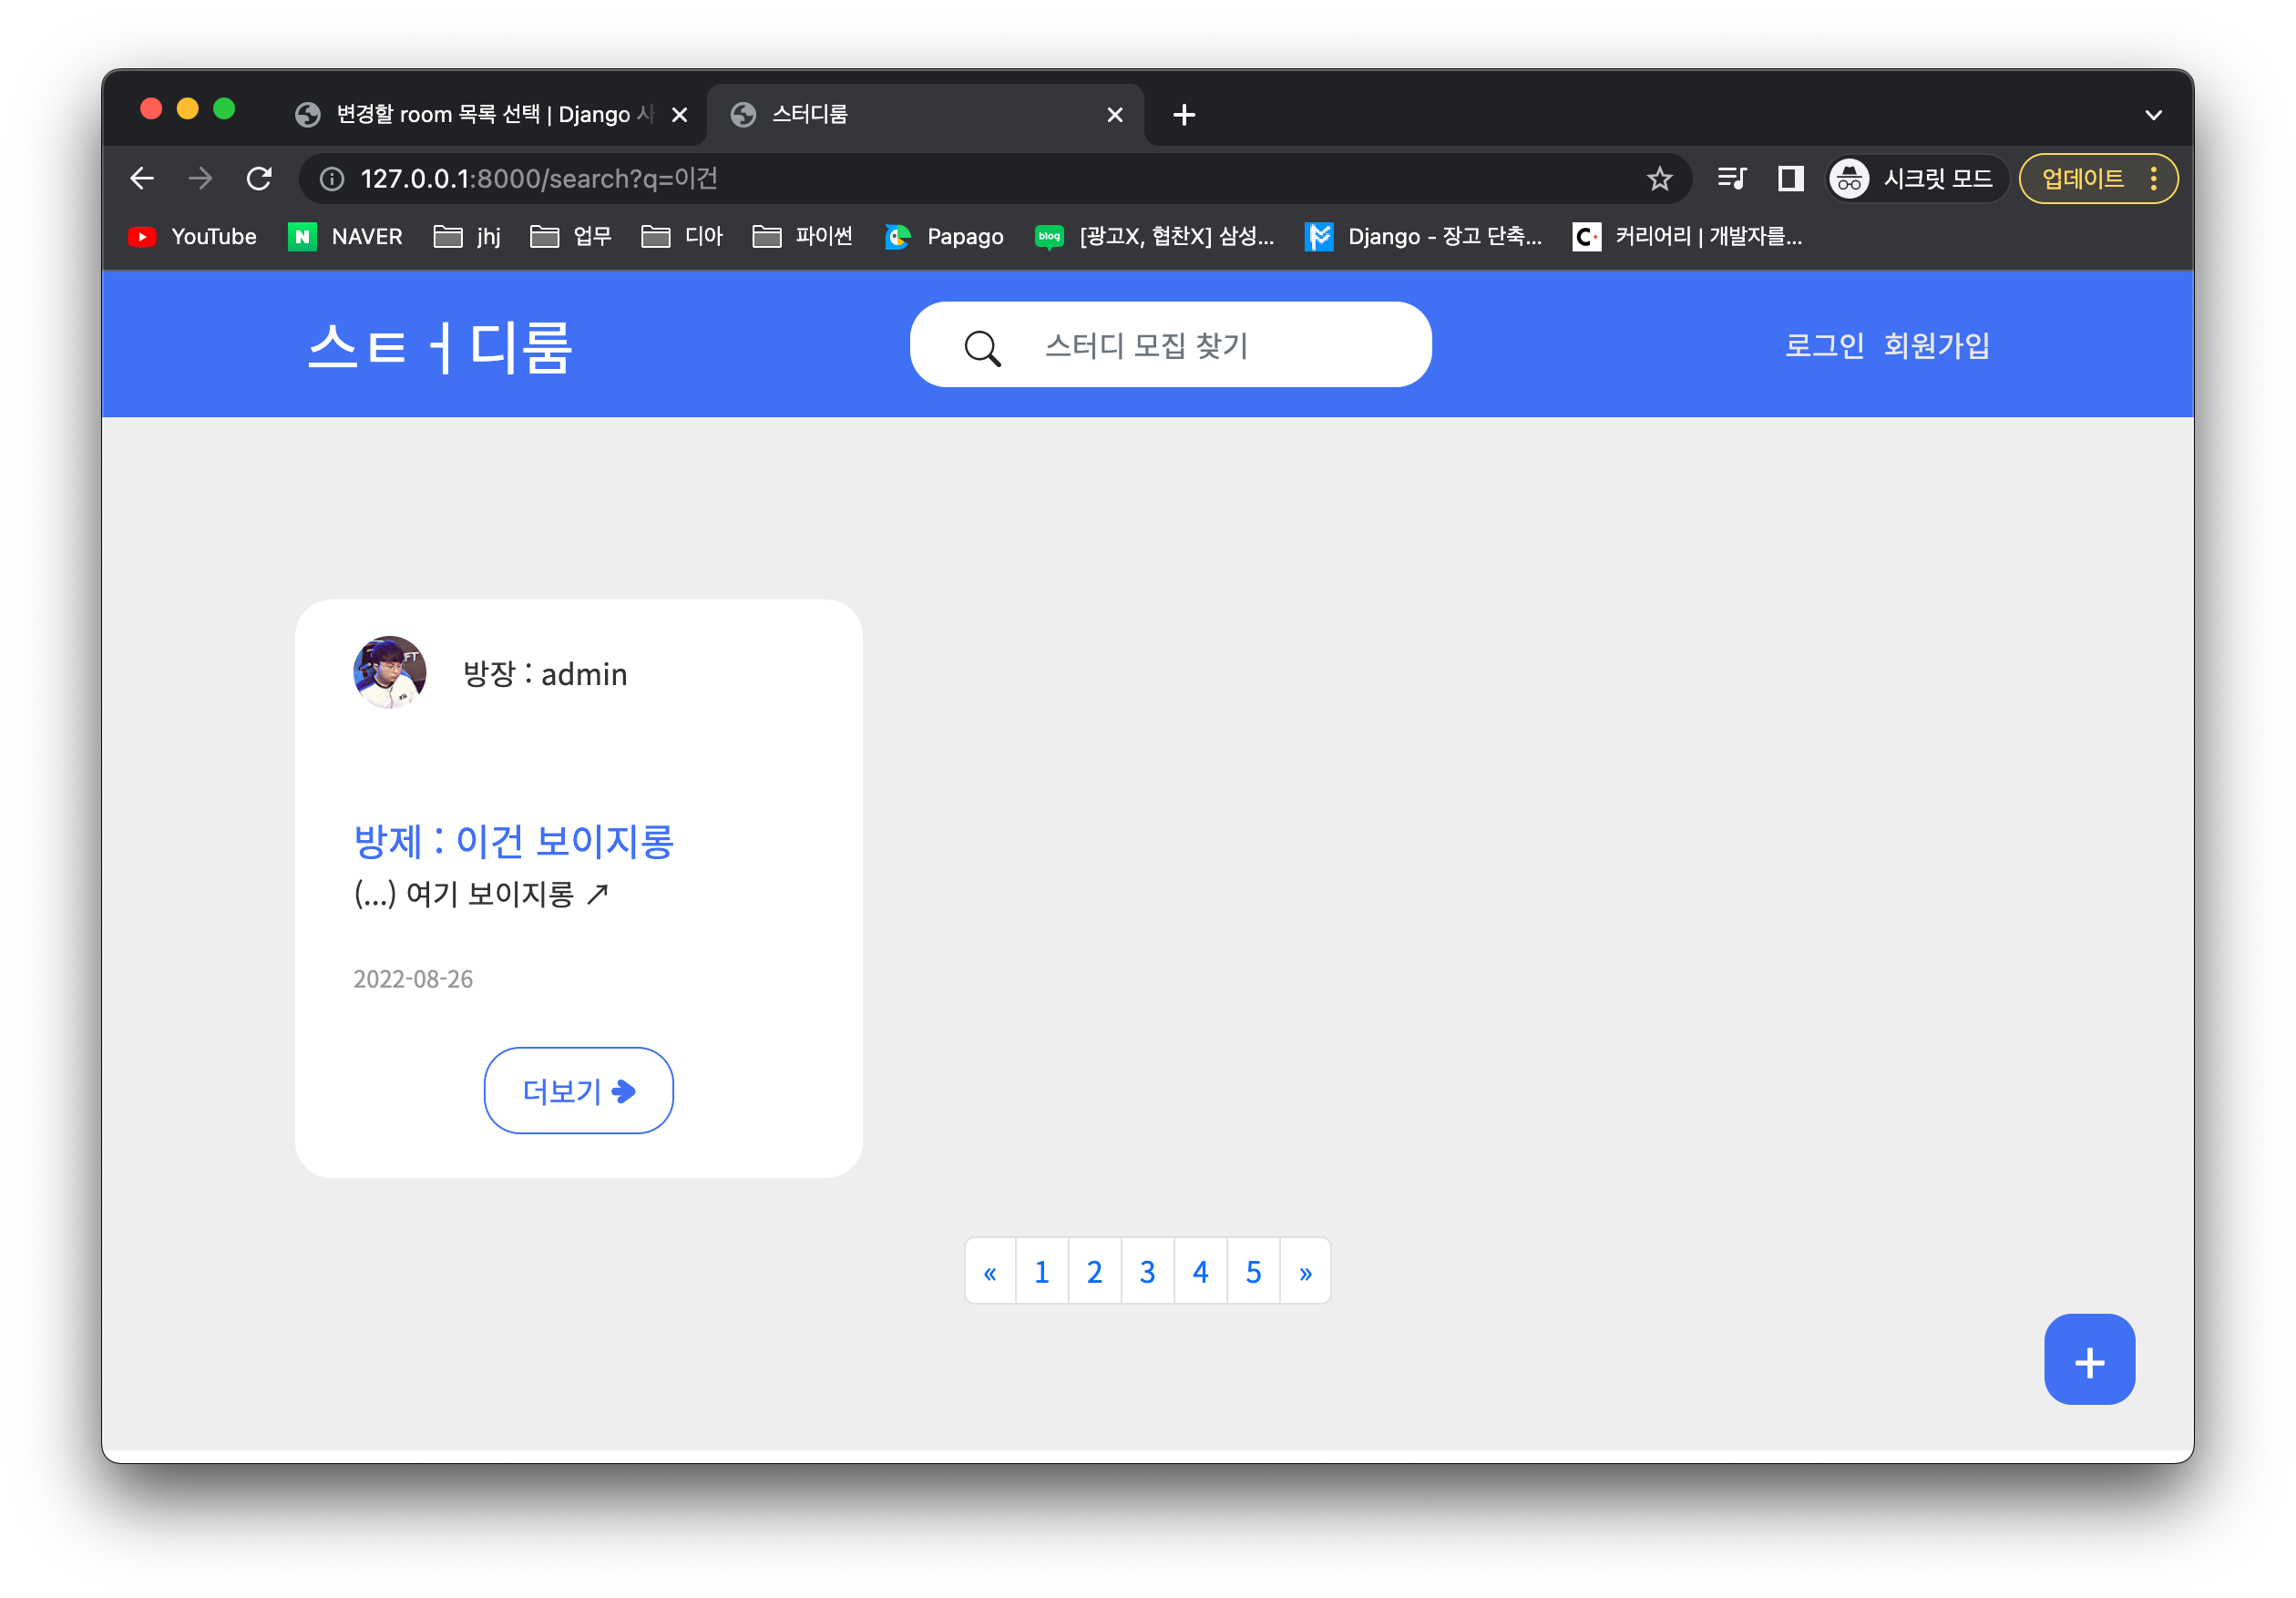The height and width of the screenshot is (1598, 2296).
Task: Open the 디아 bookmark folder
Action: (683, 237)
